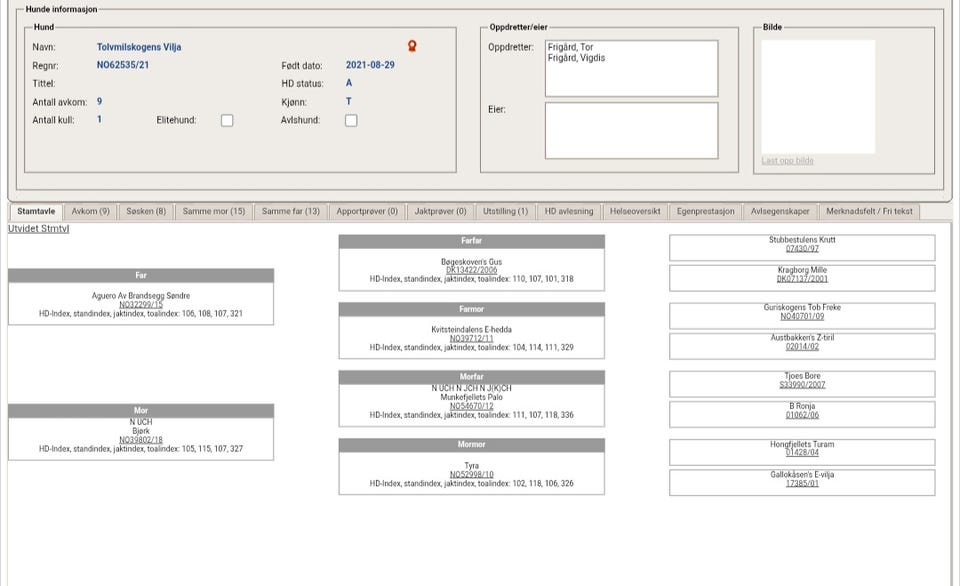Click breeder name Frigård, Vigdis
This screenshot has width=960, height=586.
pos(576,58)
